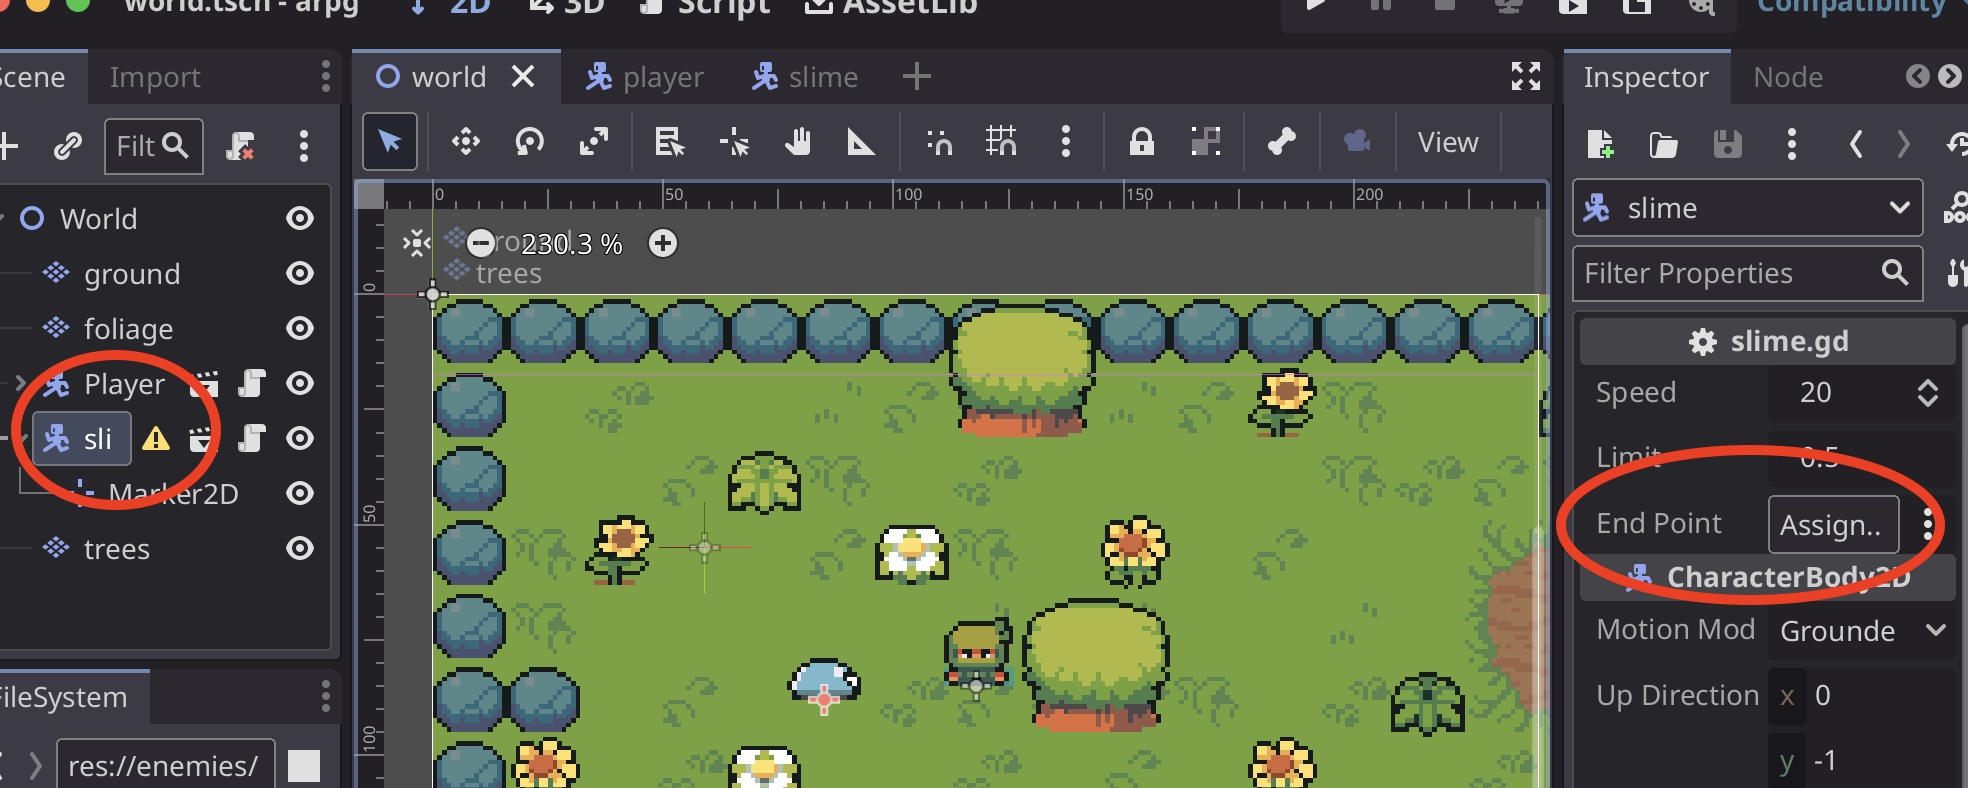Open the slime node's attached script
Image resolution: width=1968 pixels, height=788 pixels.
(x=252, y=439)
